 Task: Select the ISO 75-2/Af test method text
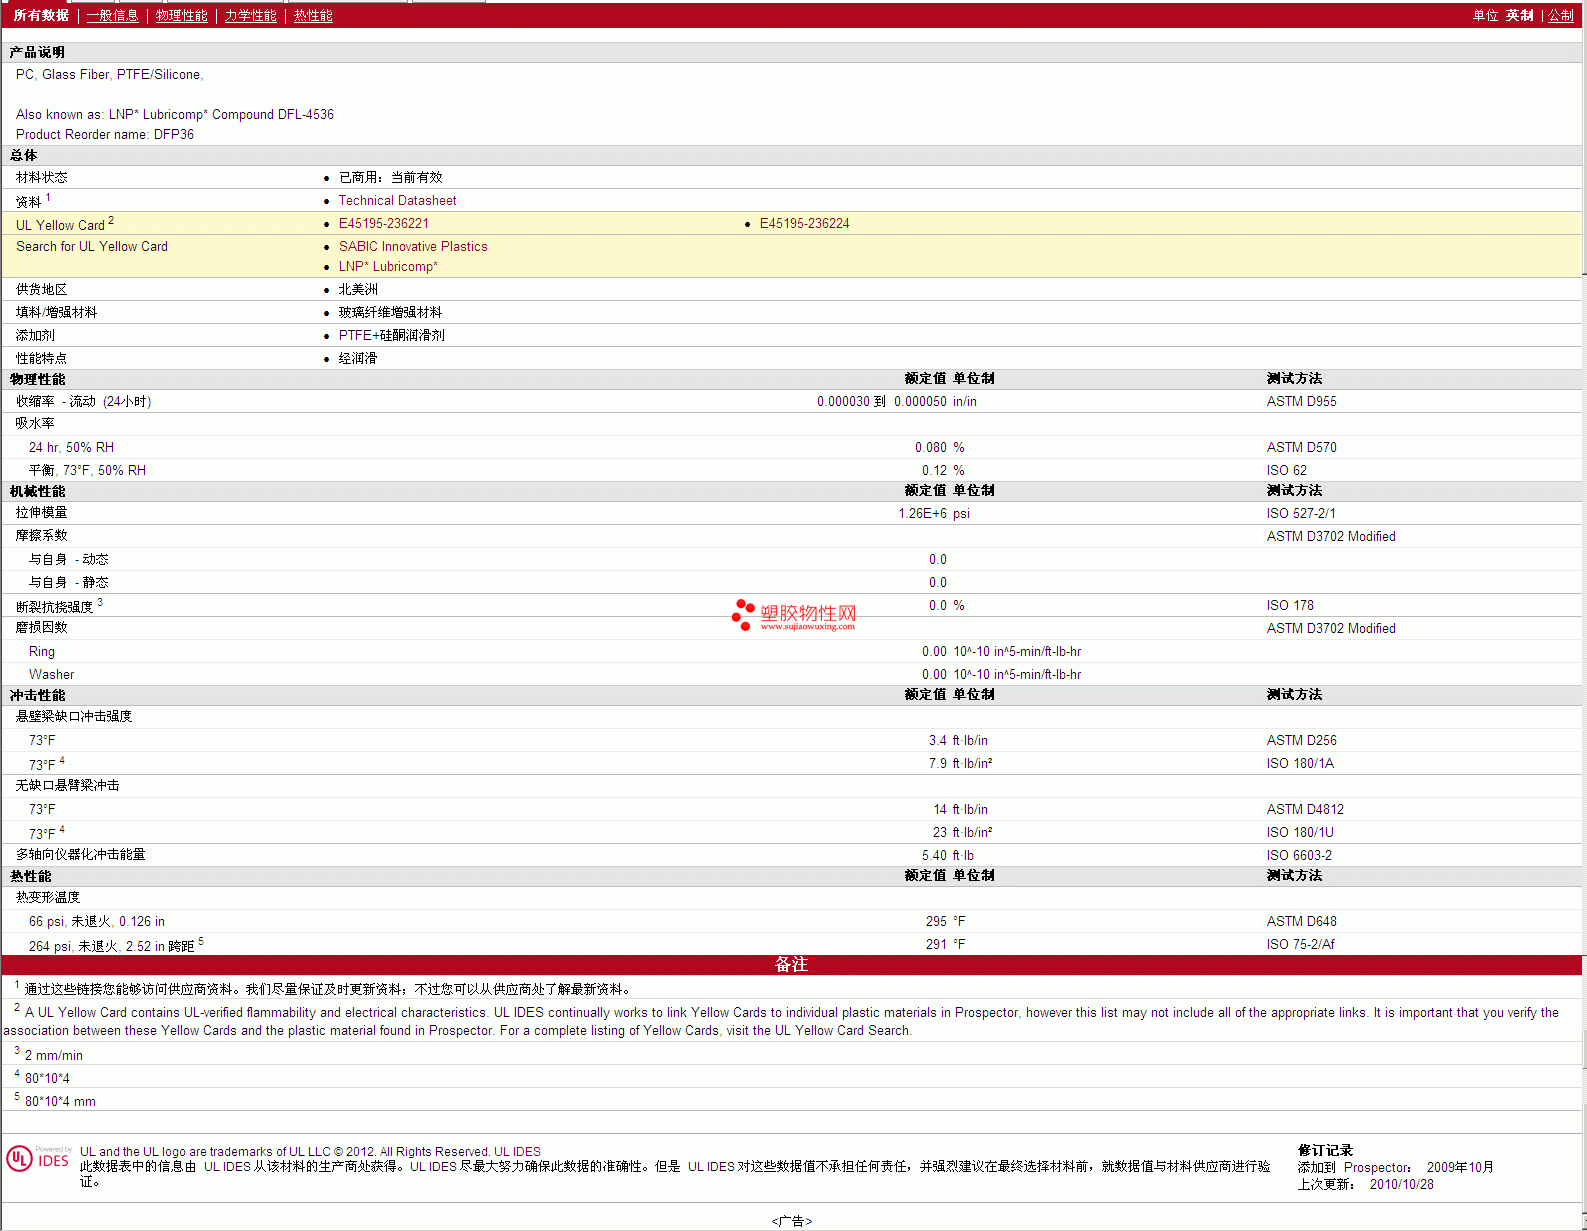point(1300,945)
